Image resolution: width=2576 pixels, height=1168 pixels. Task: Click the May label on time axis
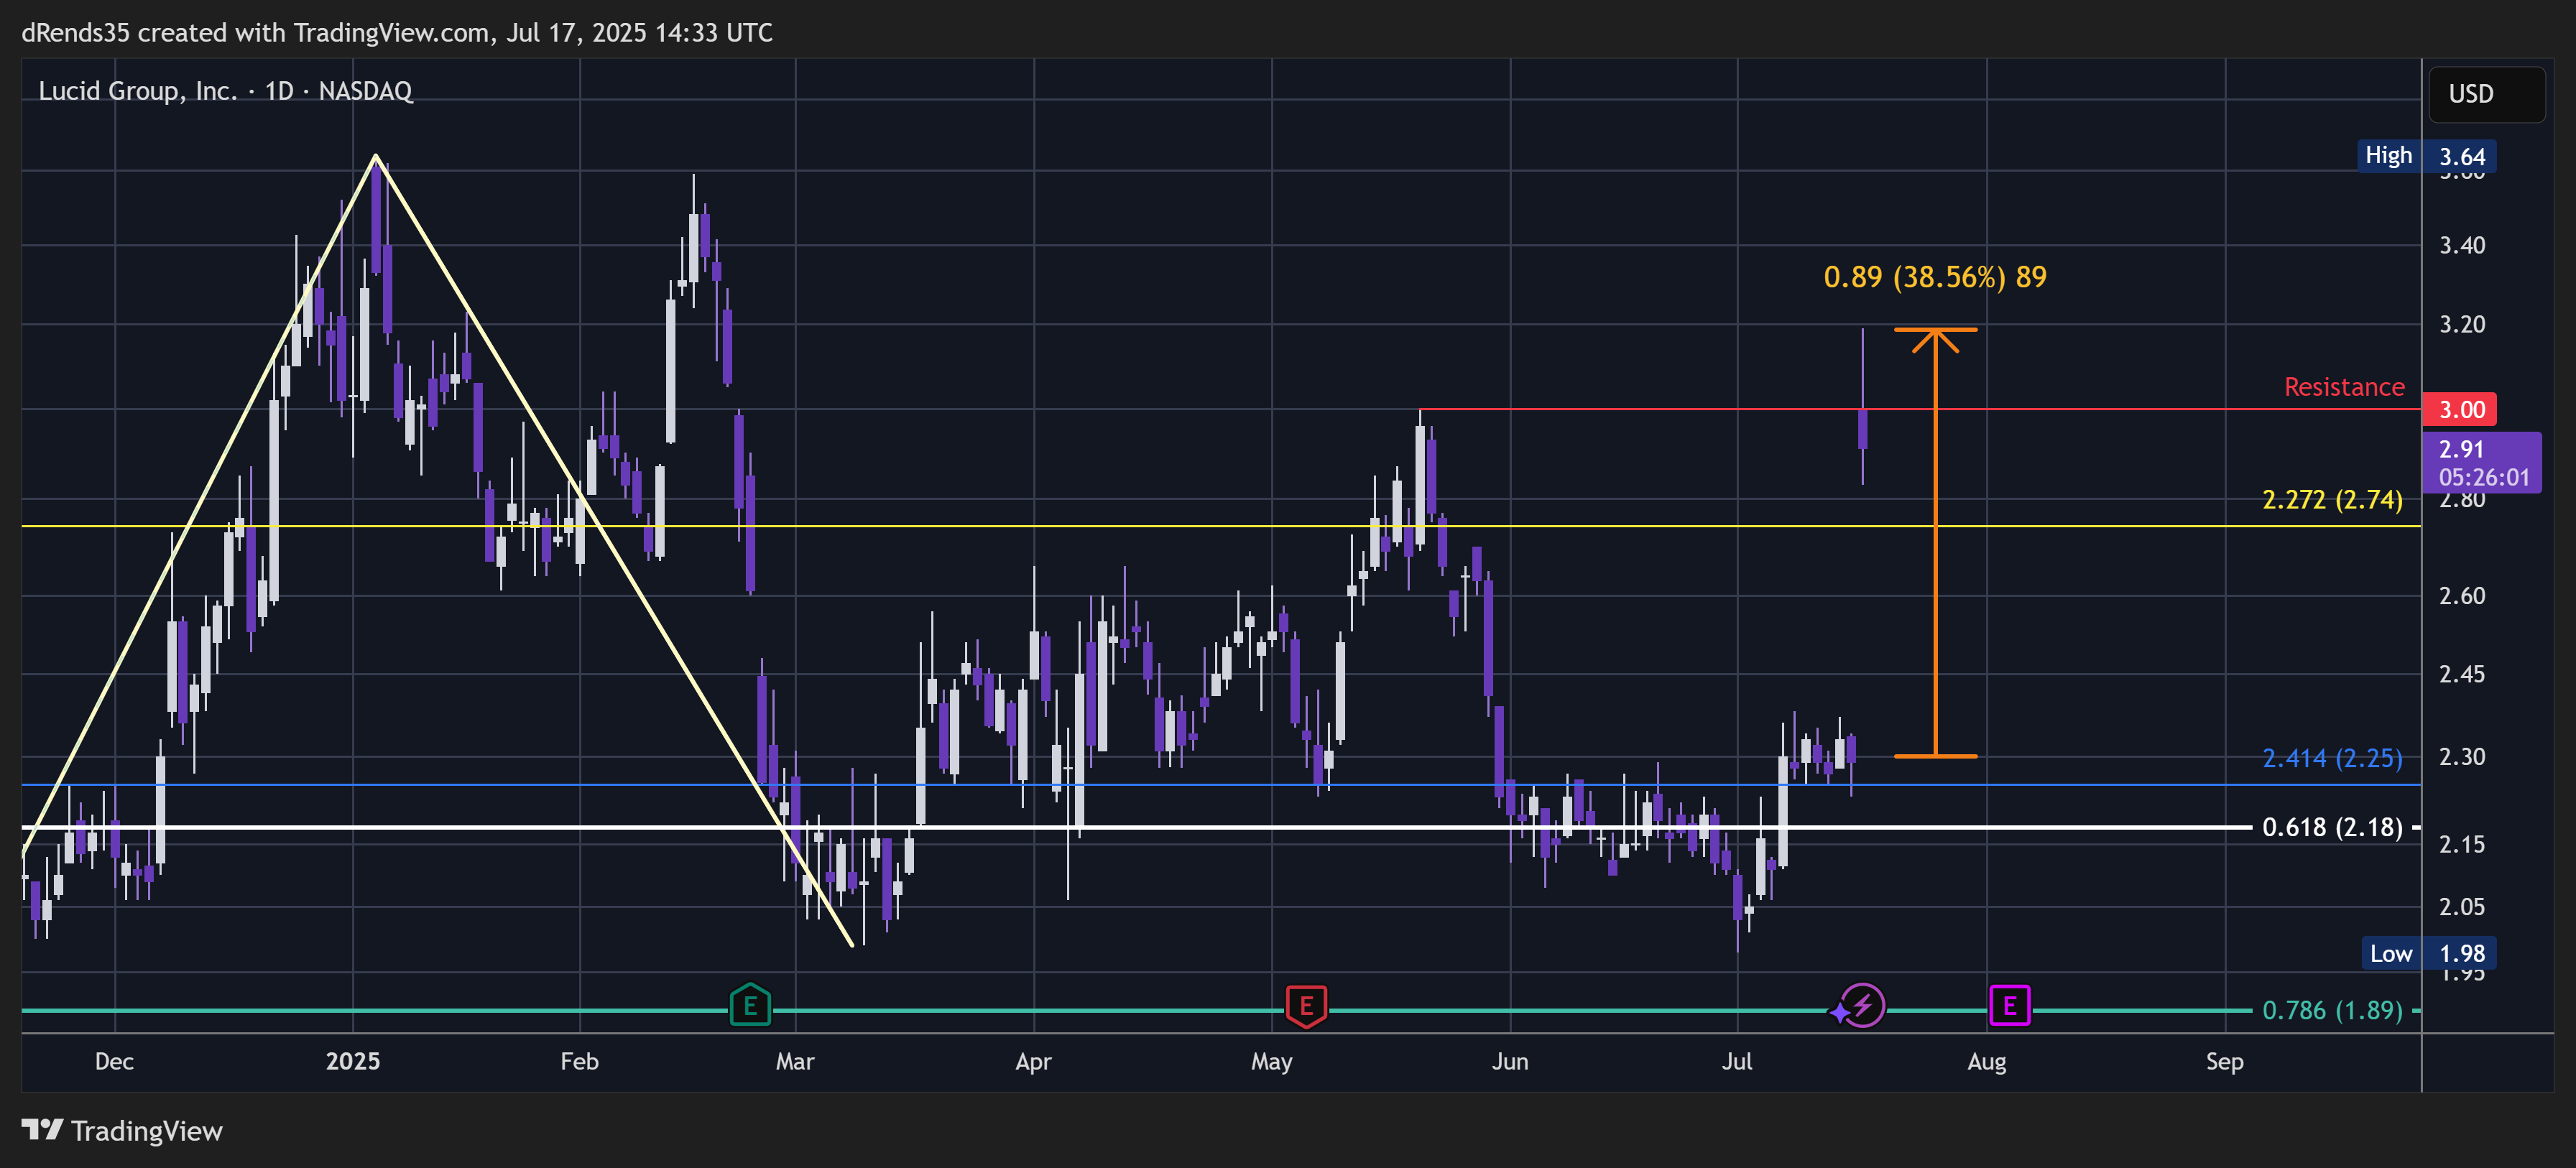1271,1062
